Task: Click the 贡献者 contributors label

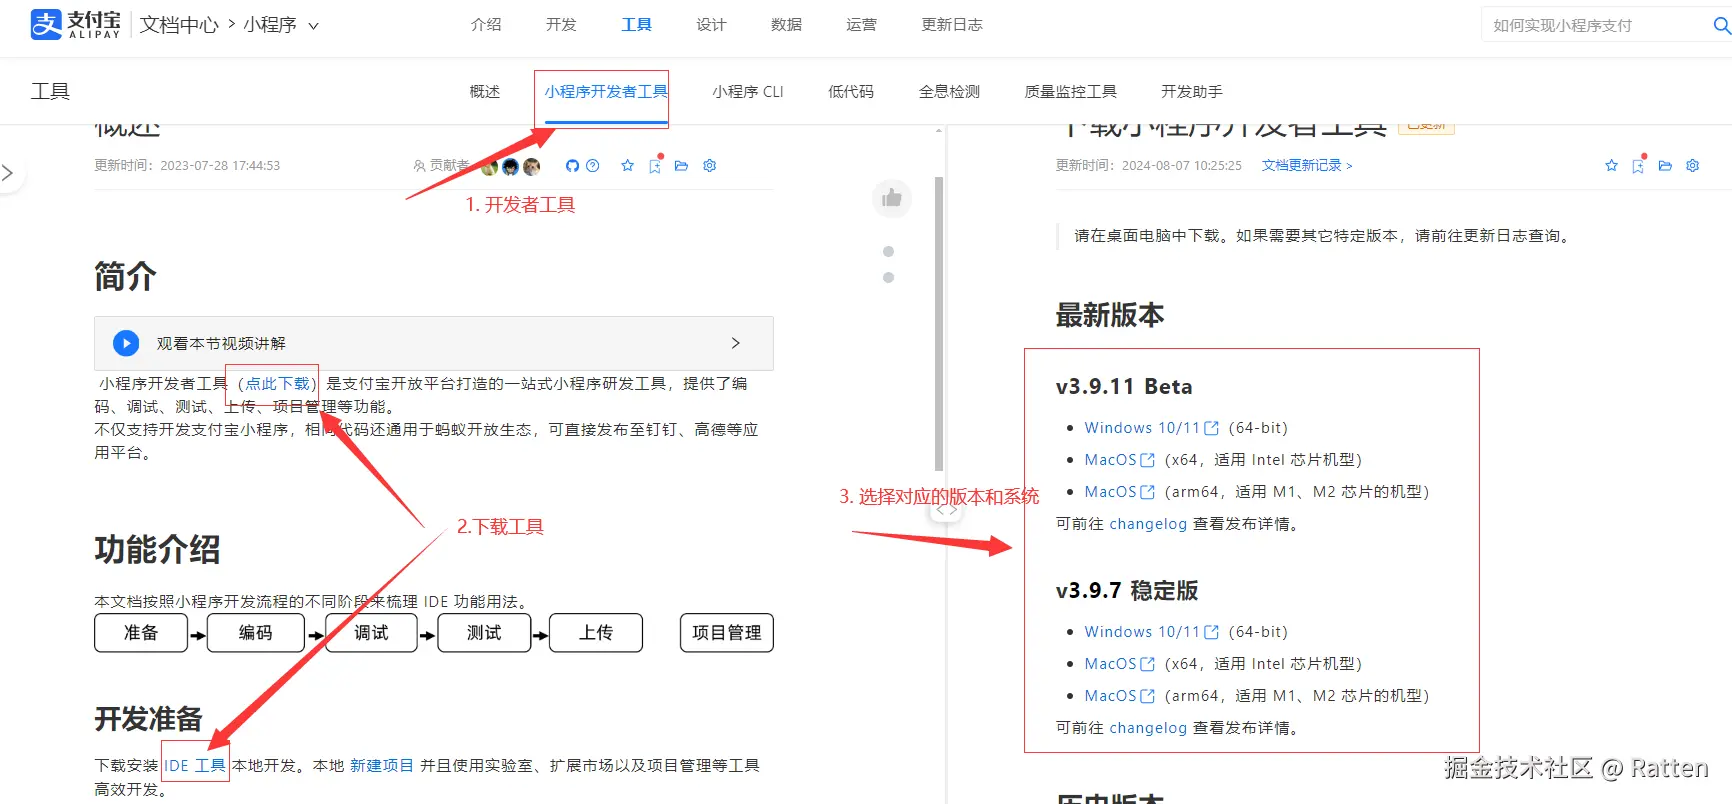Action: tap(442, 166)
